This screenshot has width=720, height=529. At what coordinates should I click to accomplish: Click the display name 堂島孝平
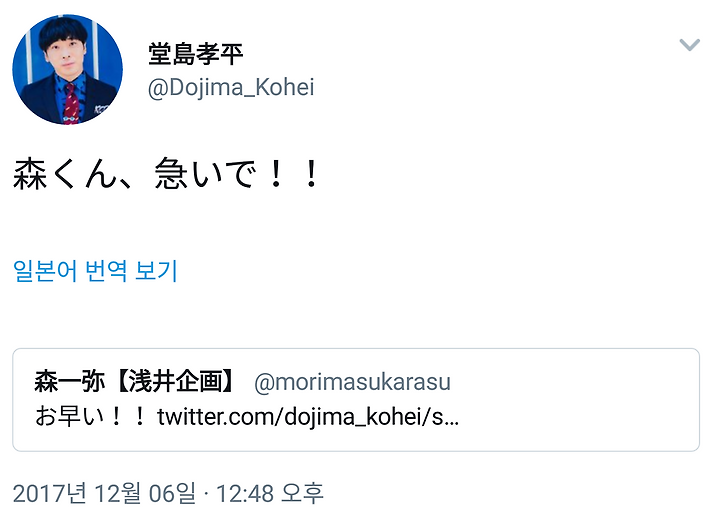tap(196, 54)
